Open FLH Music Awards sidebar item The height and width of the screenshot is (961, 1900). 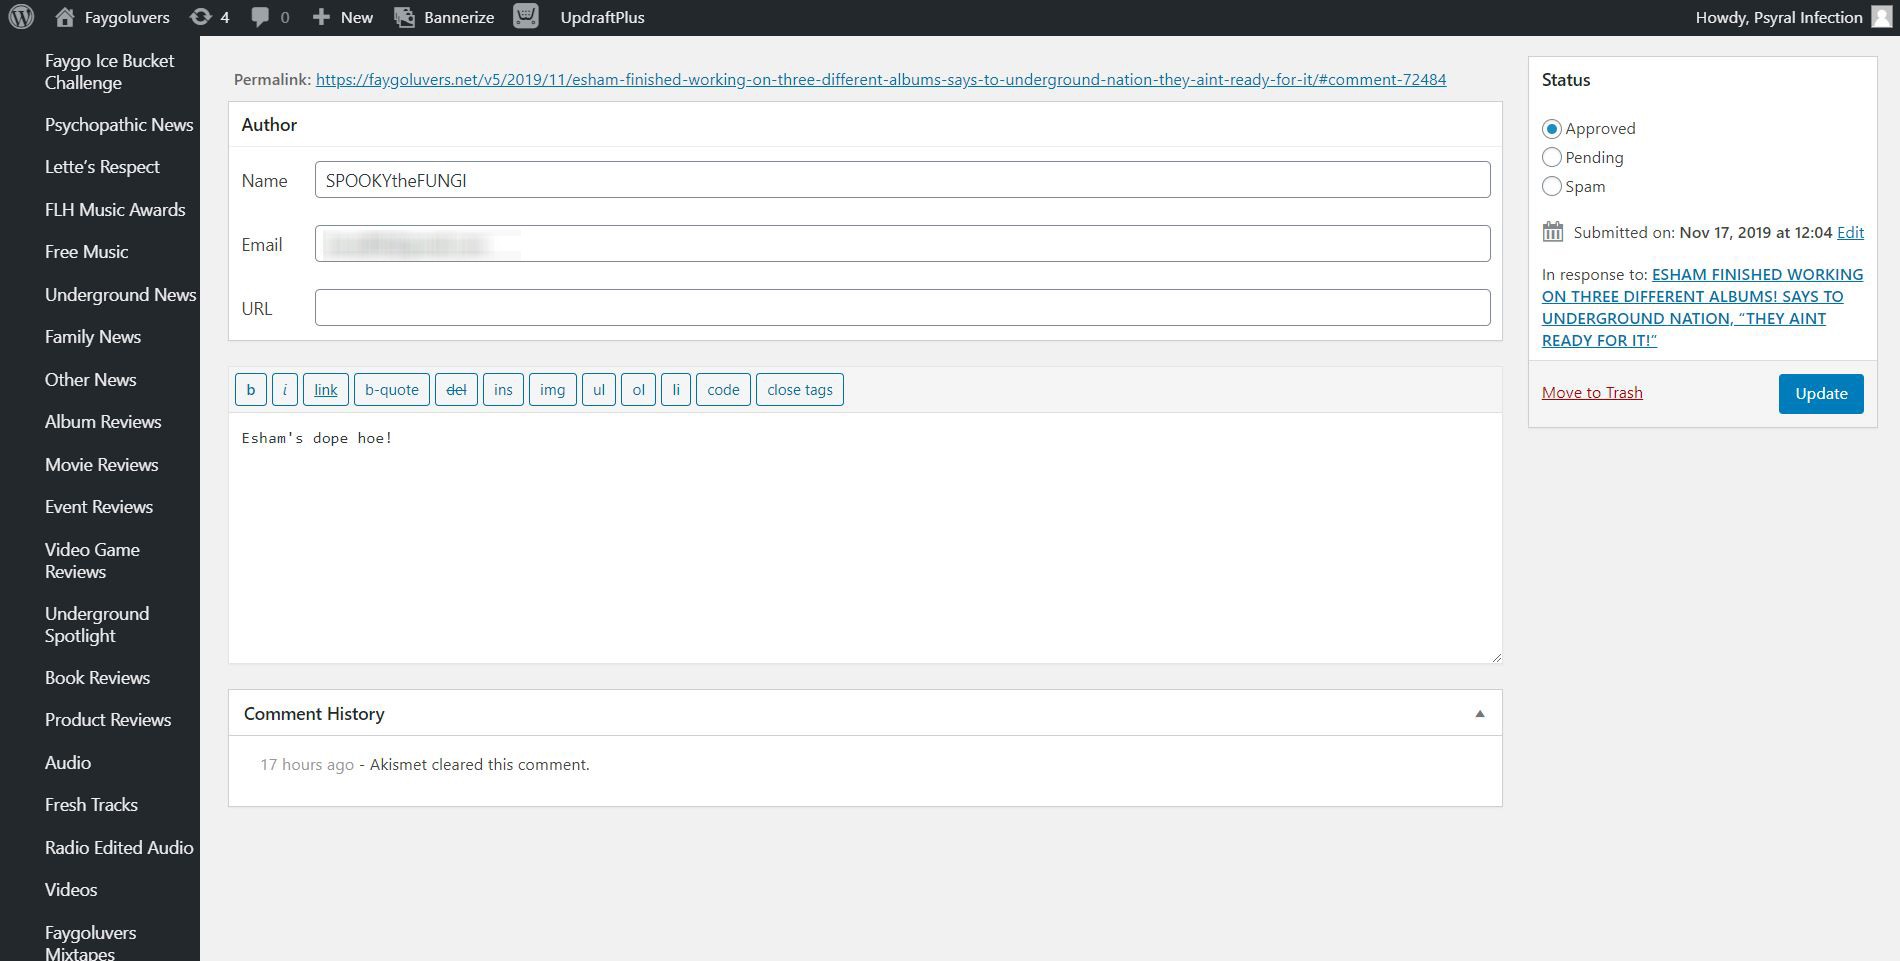coord(115,210)
